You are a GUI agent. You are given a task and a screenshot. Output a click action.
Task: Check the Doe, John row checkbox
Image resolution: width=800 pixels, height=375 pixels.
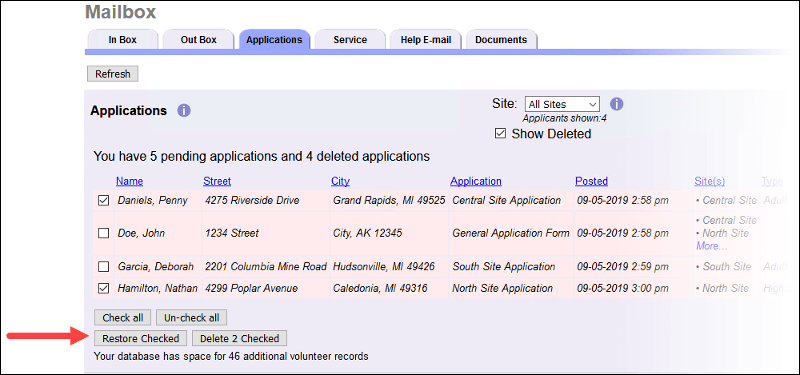(104, 234)
